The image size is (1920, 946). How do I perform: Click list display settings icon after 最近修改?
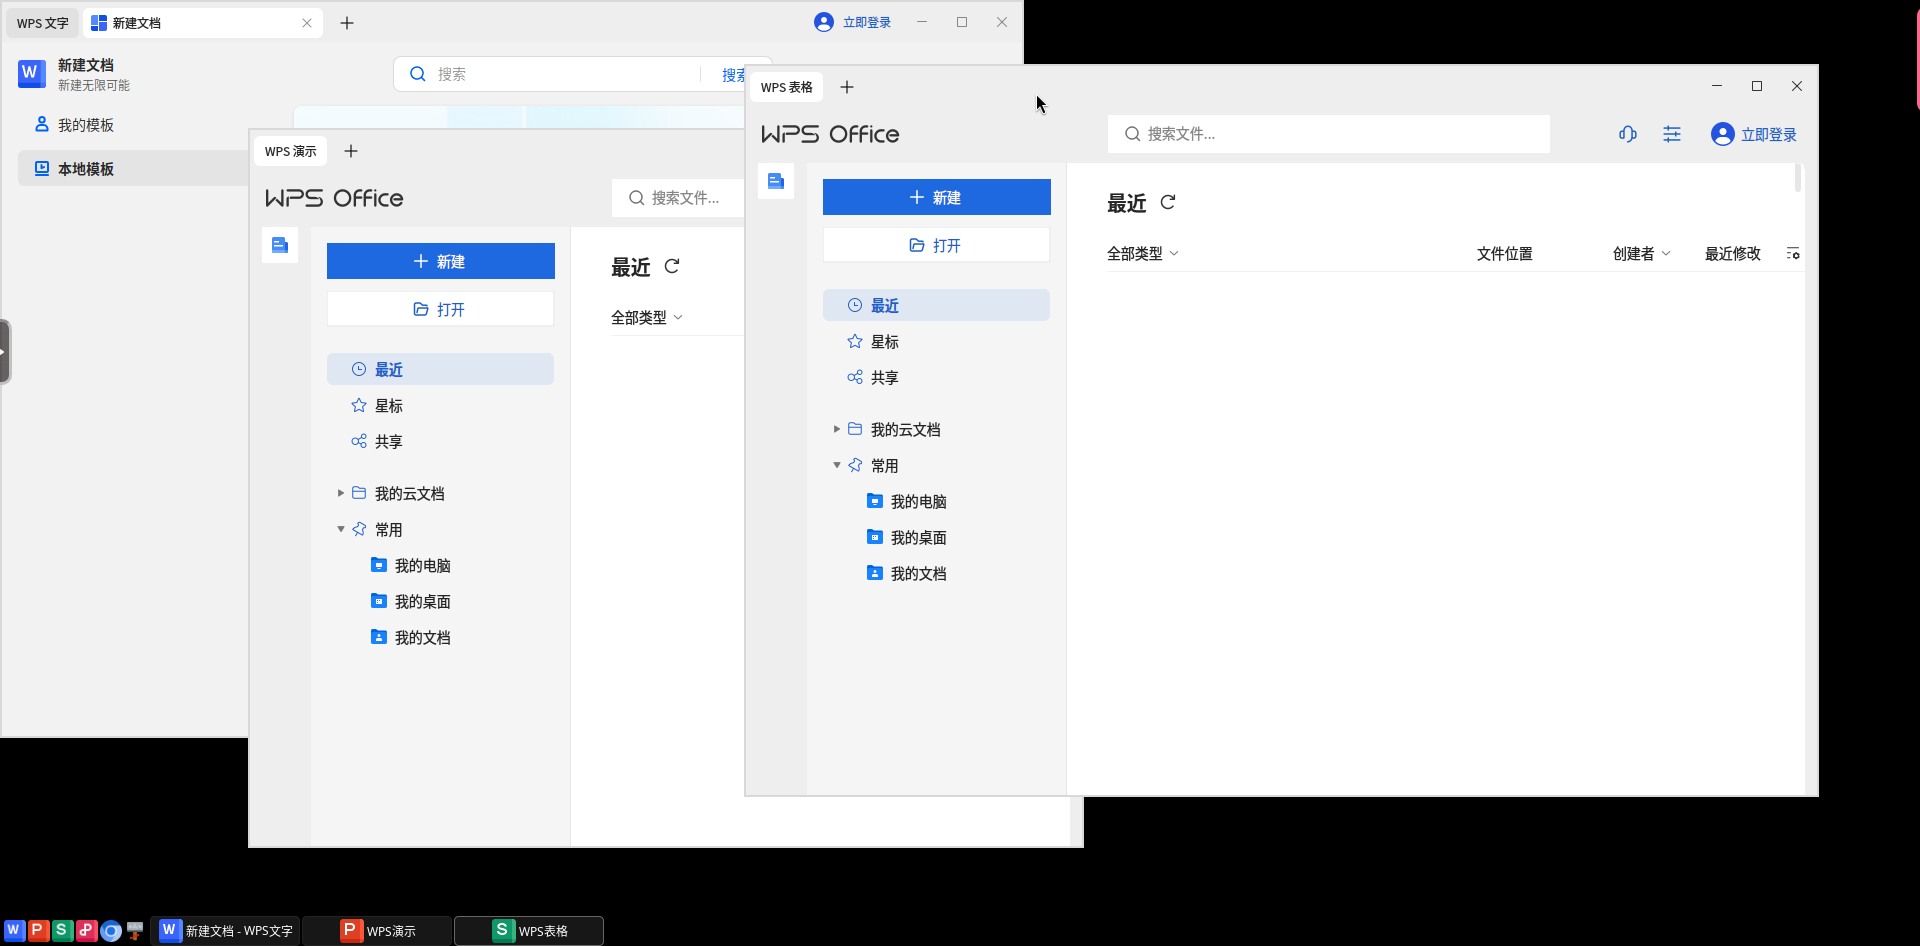pos(1793,254)
